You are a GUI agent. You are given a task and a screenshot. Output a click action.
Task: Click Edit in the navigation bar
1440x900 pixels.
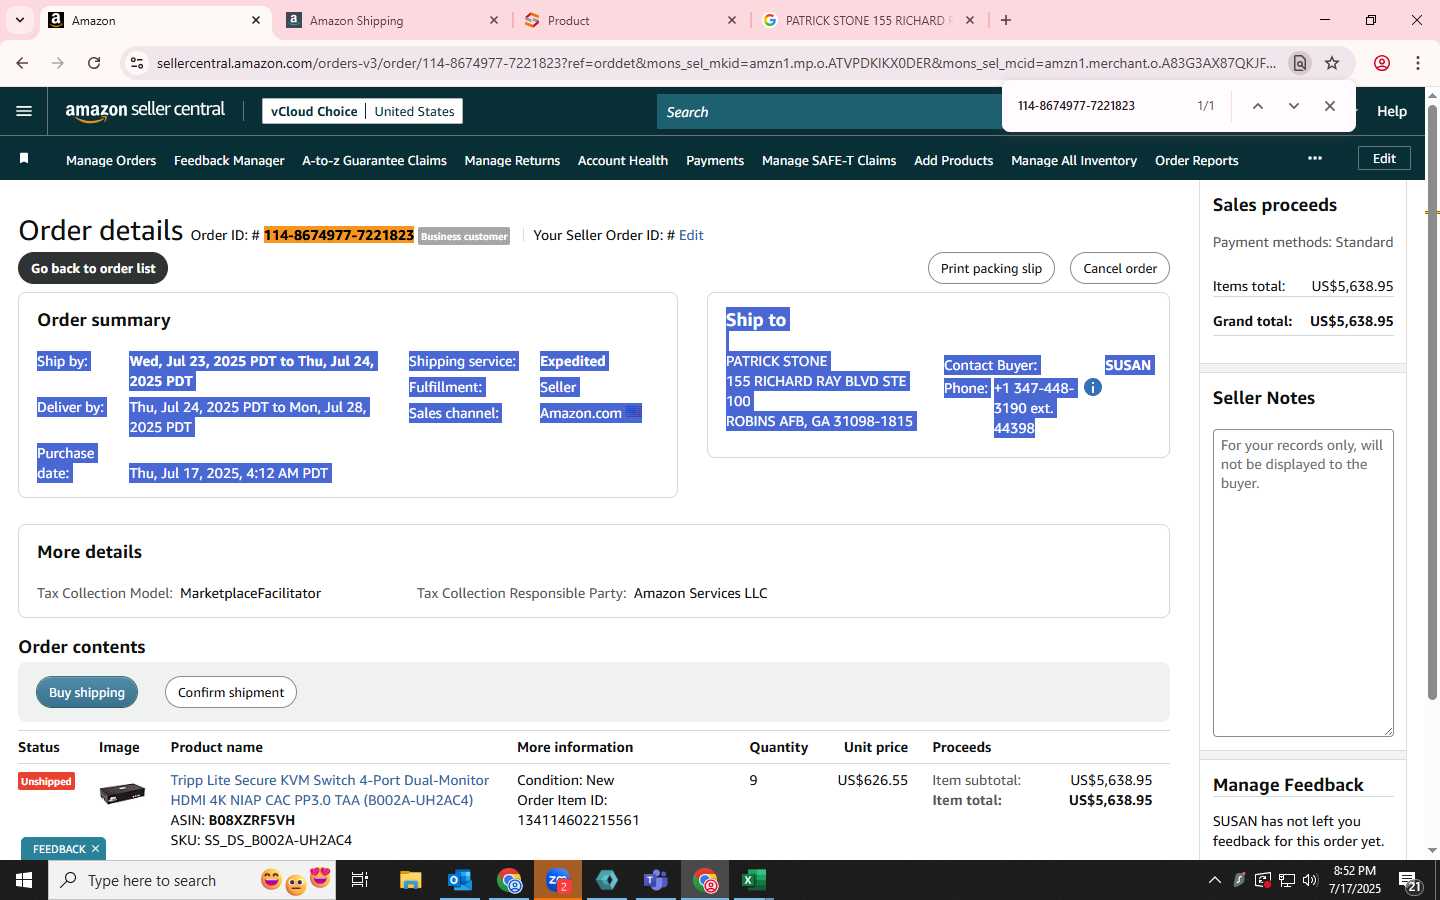[1384, 158]
